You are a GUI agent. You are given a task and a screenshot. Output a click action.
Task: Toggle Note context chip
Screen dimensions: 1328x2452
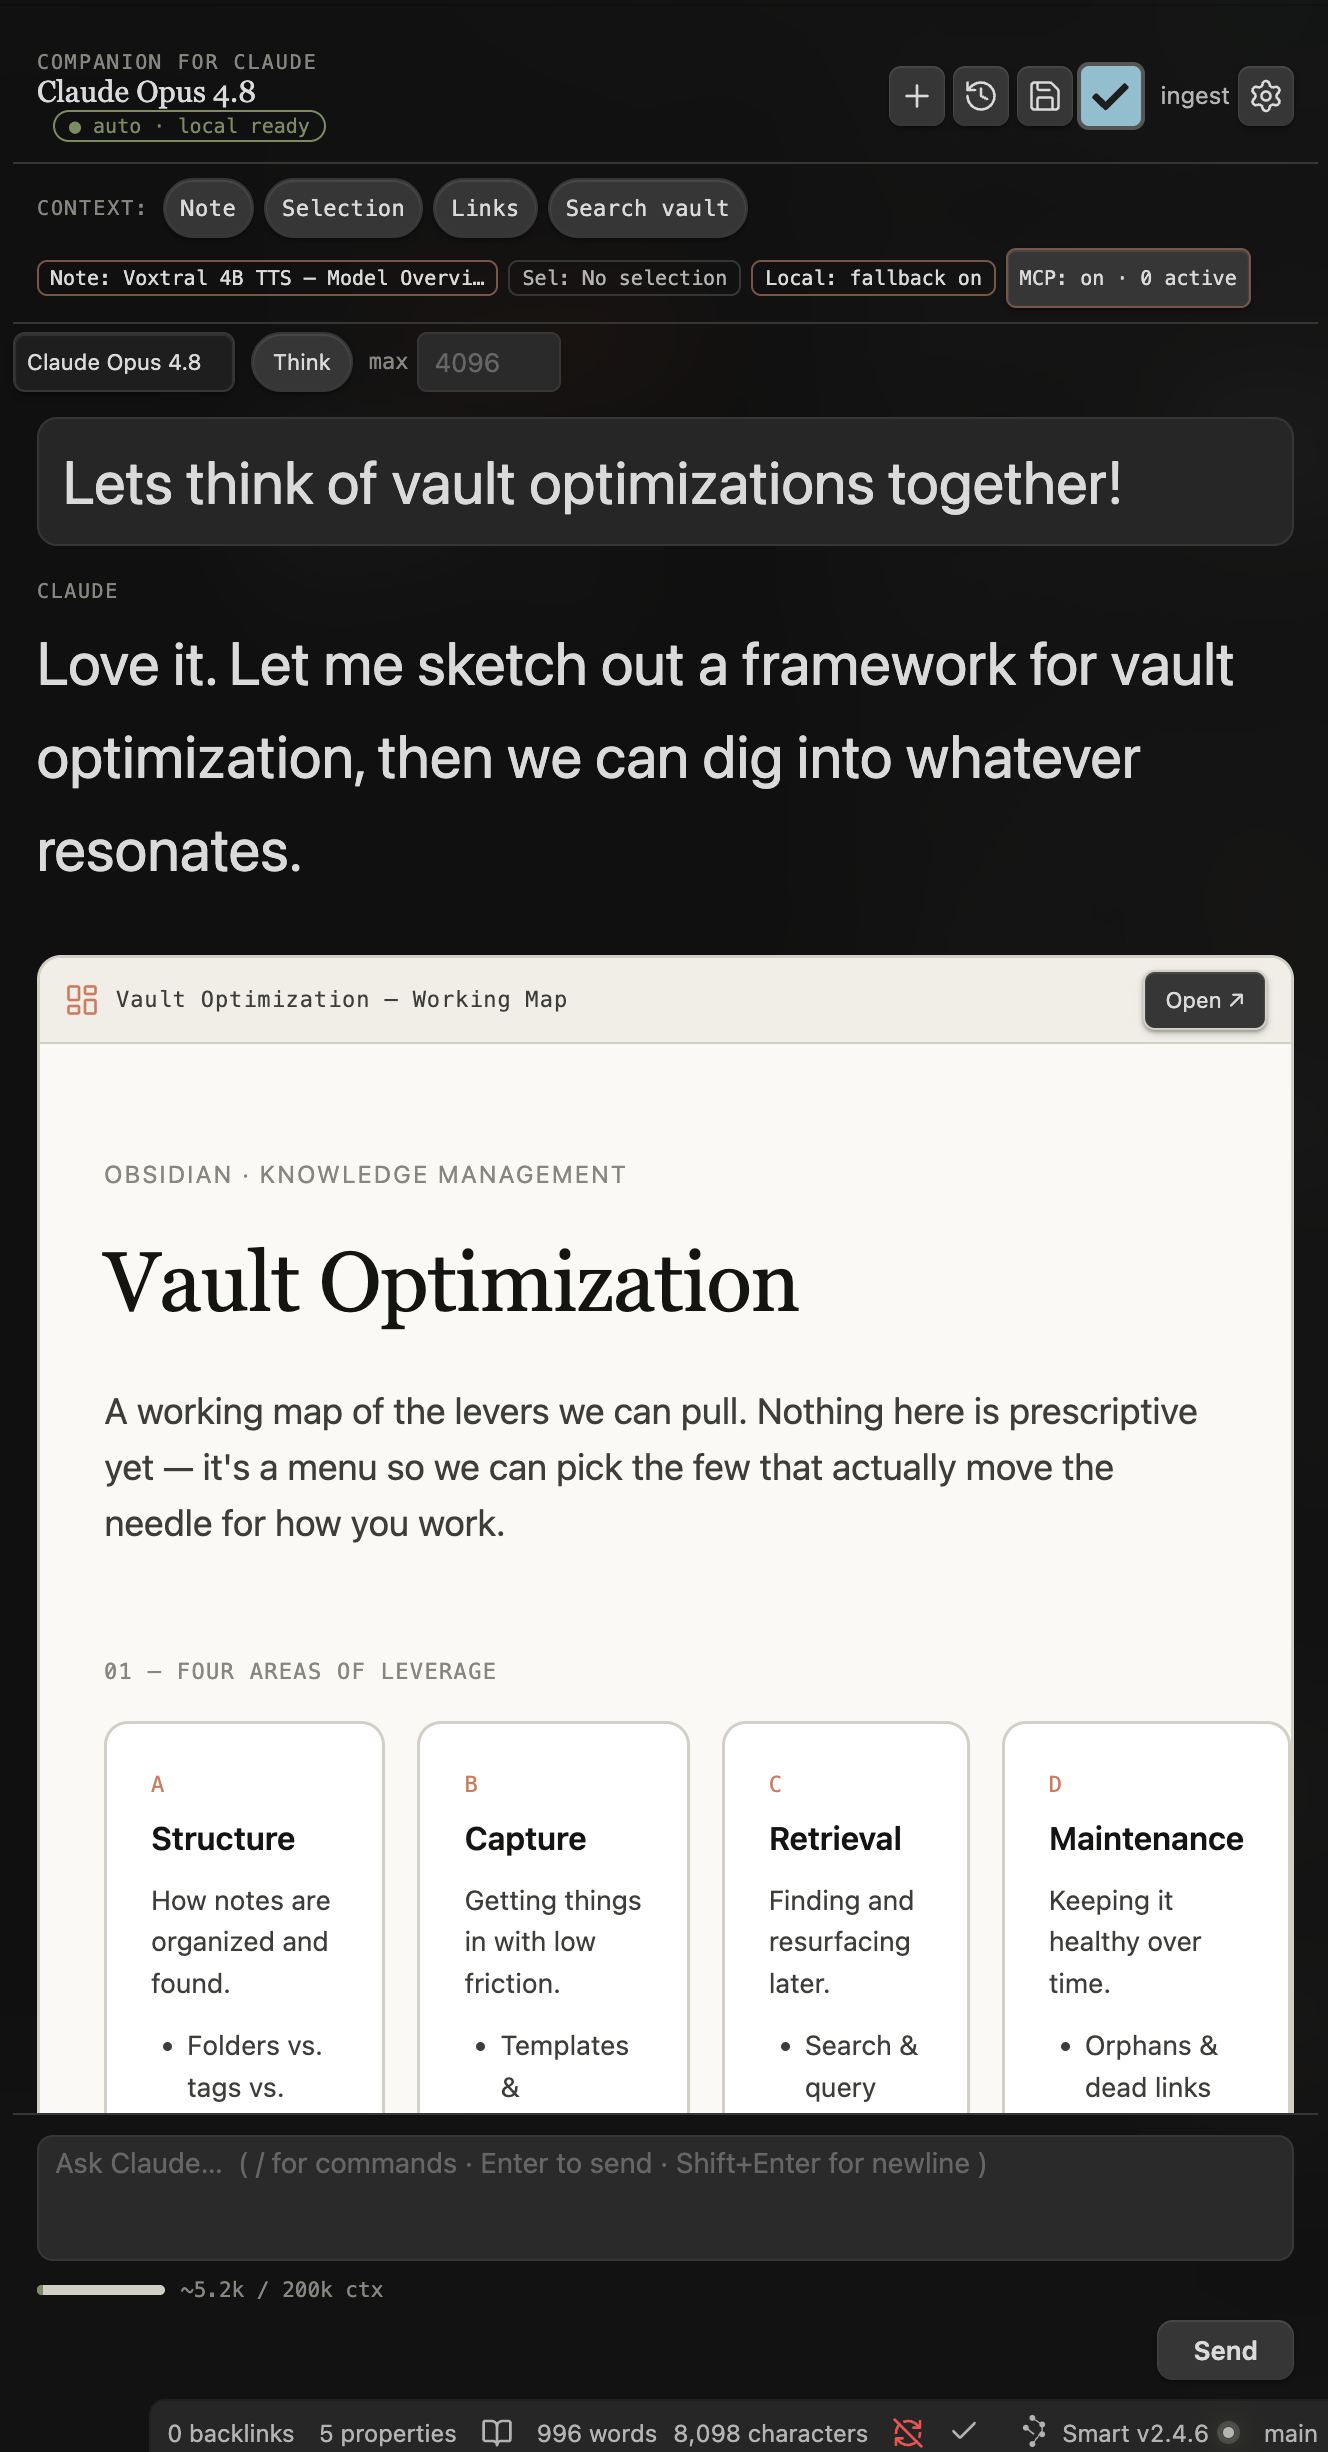point(208,208)
